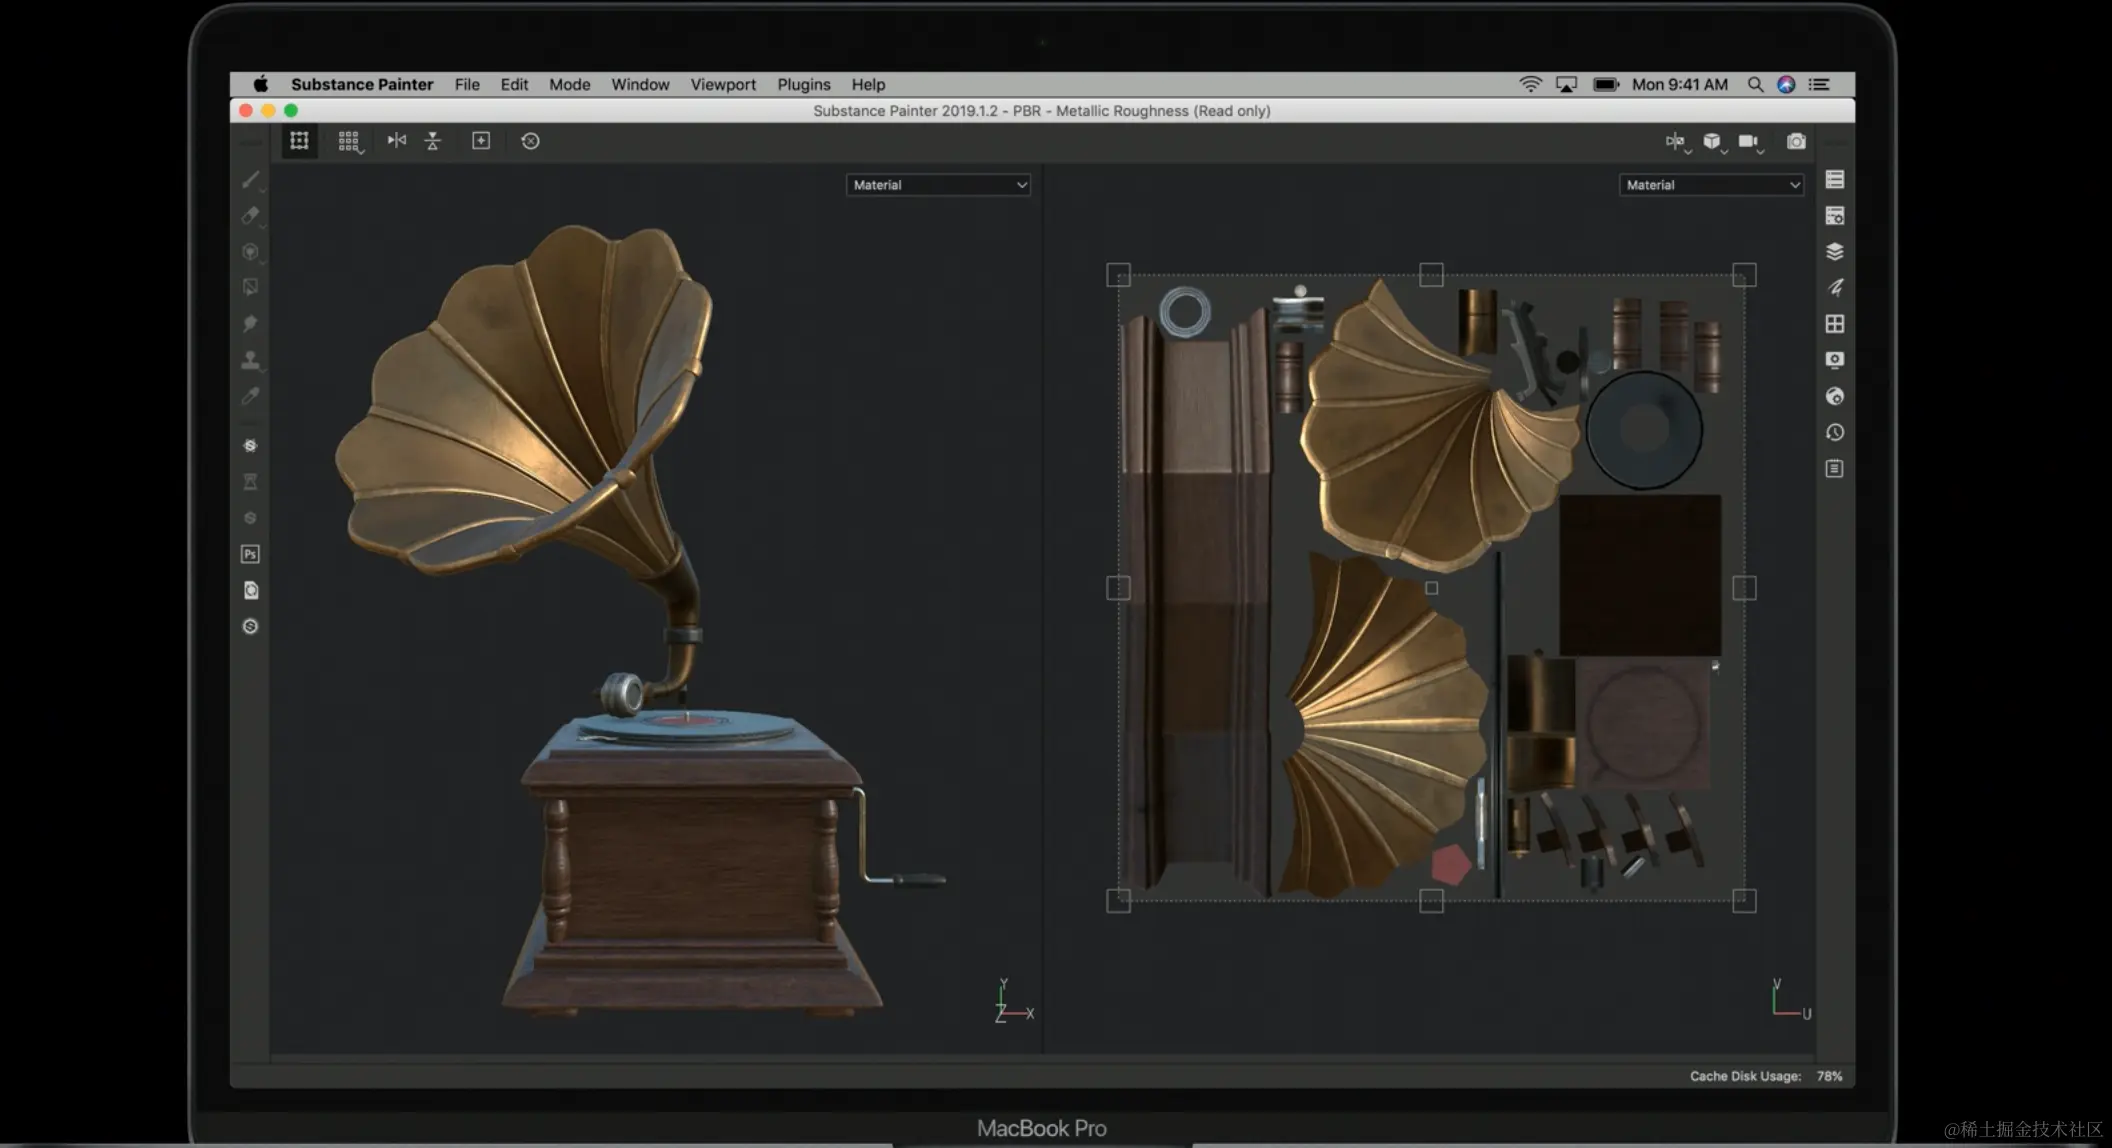Click the faded S icon below the hourglass
The width and height of the screenshot is (2112, 1148).
(x=251, y=518)
